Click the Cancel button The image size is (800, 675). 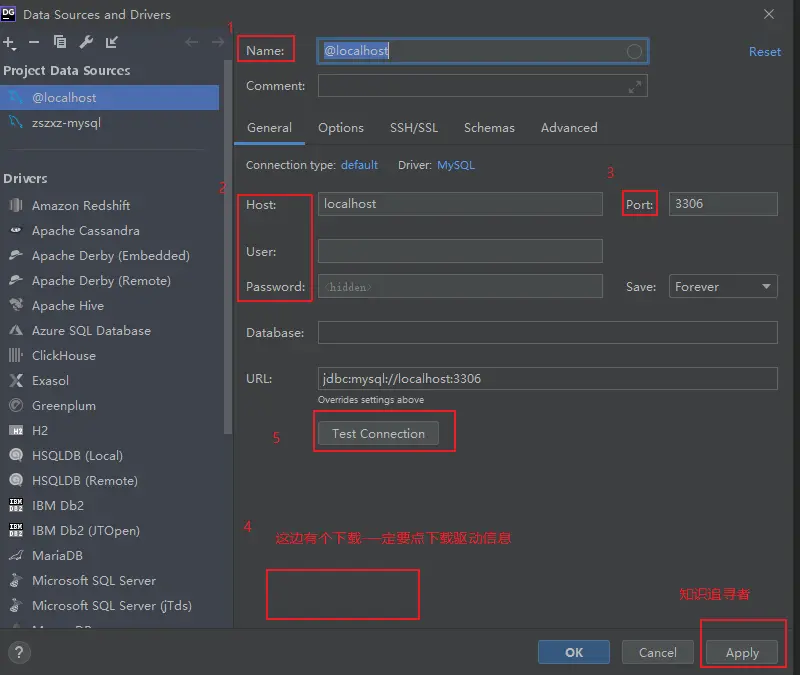(x=658, y=652)
